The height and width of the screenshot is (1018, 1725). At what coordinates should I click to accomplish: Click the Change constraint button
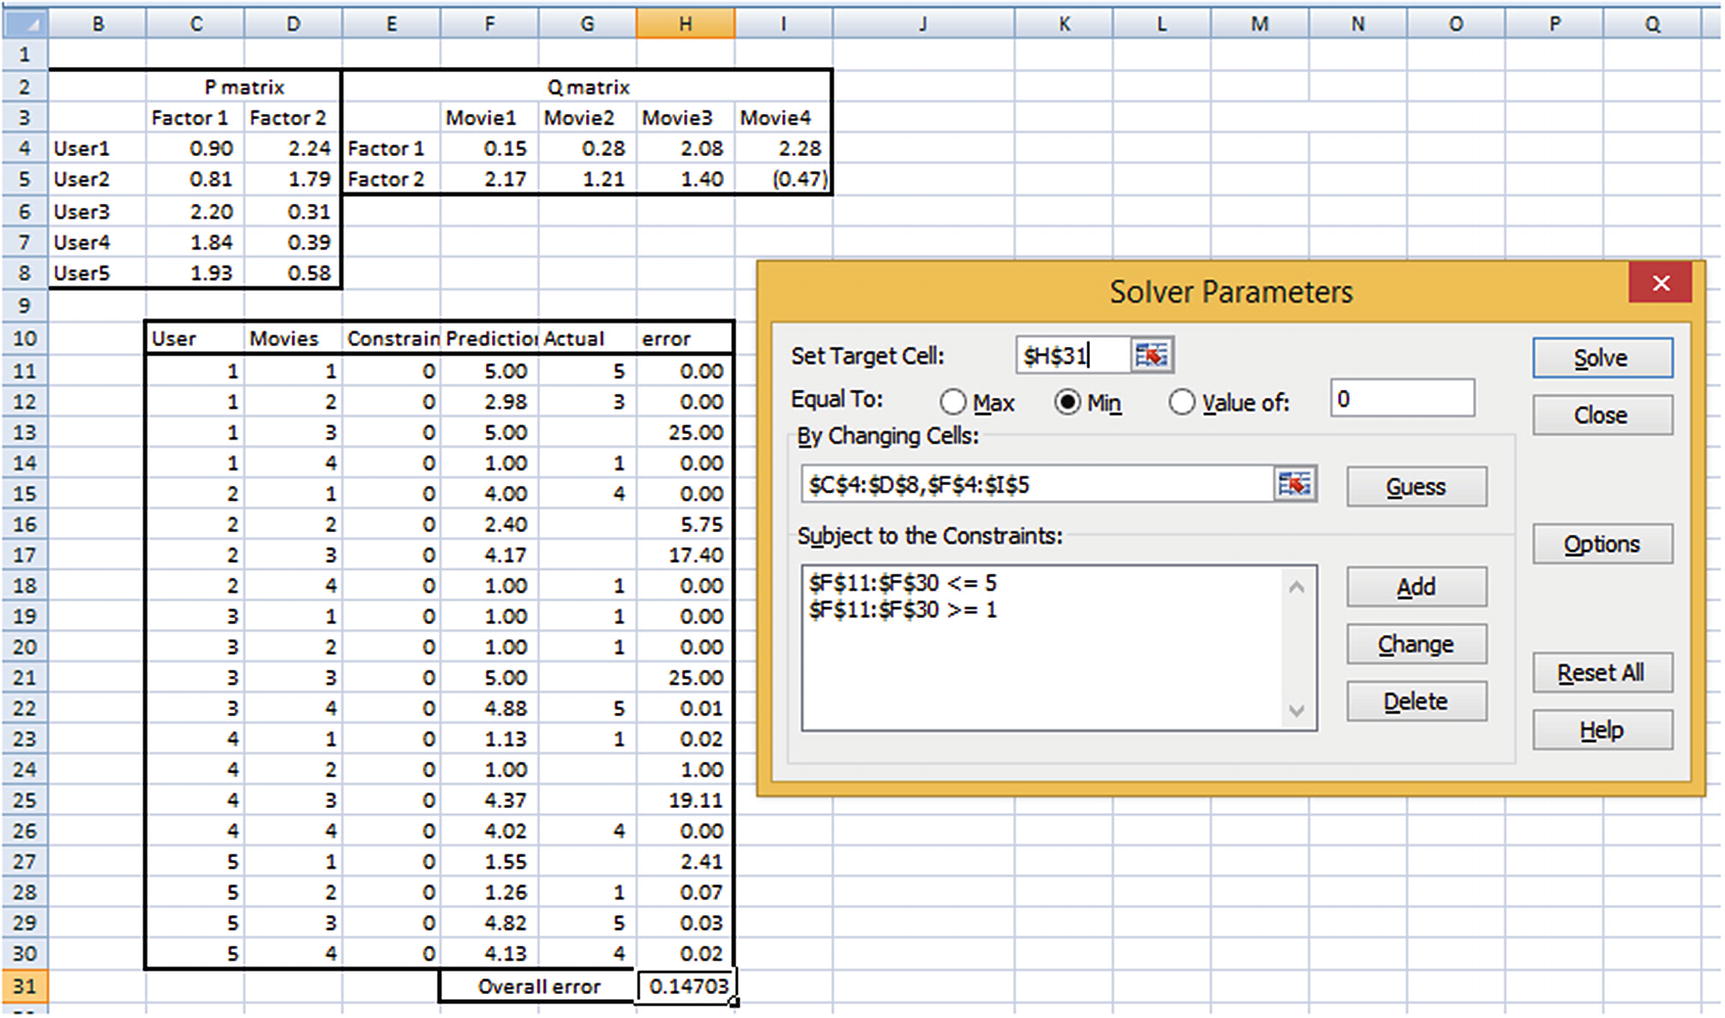click(x=1415, y=645)
